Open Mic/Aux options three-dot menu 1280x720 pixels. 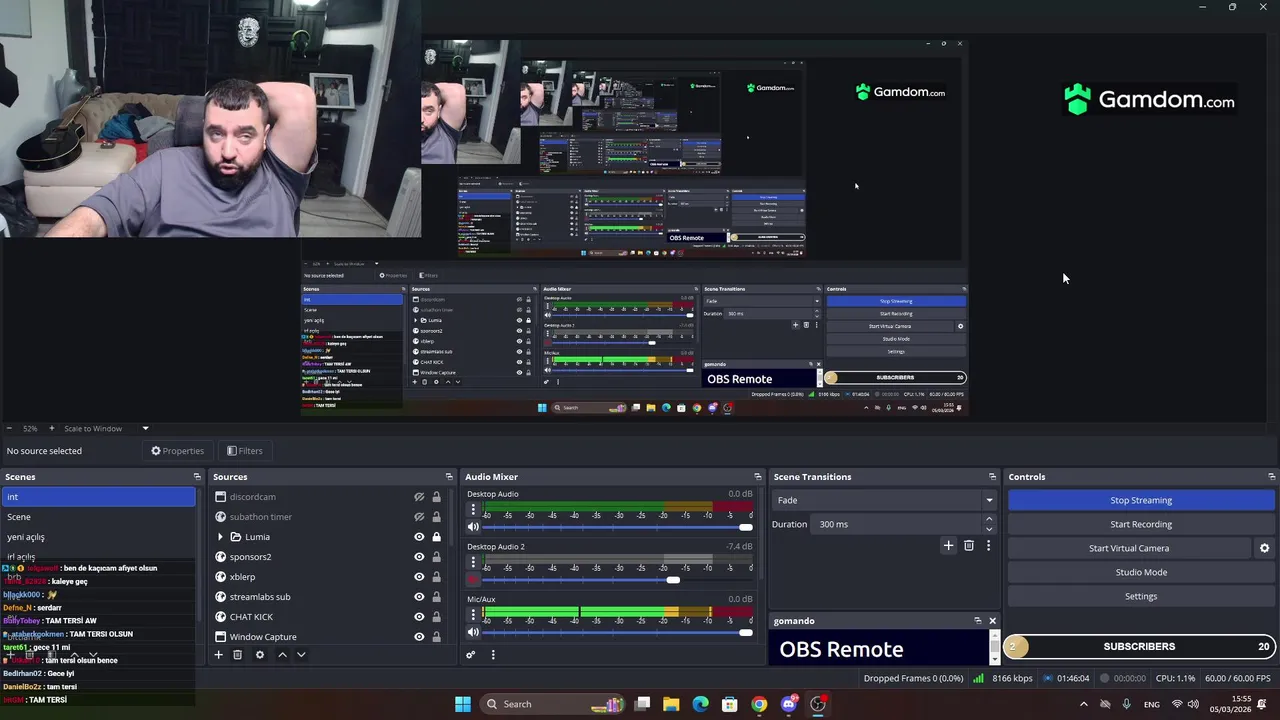(473, 615)
